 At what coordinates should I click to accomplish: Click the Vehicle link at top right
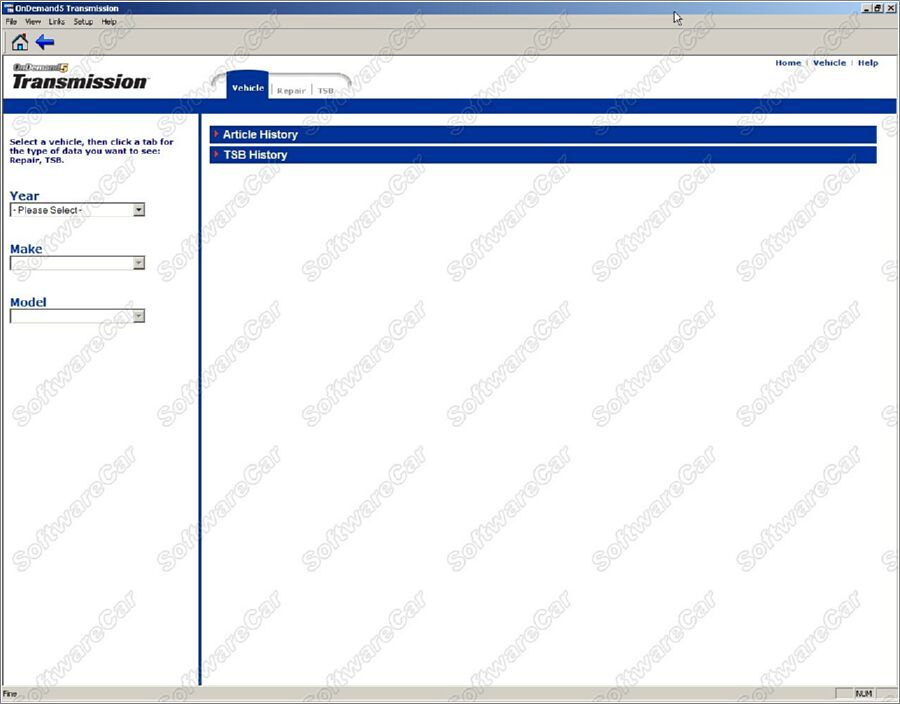pyautogui.click(x=829, y=63)
